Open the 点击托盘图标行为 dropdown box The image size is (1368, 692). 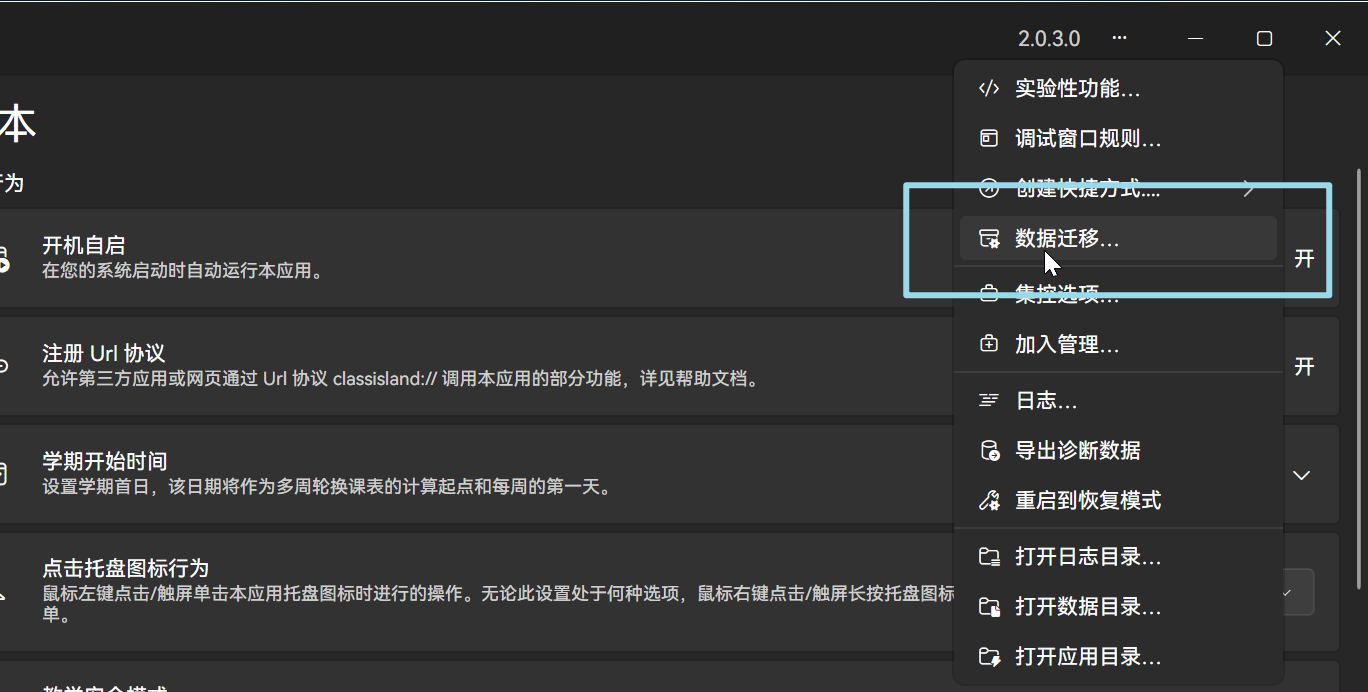pyautogui.click(x=1297, y=592)
